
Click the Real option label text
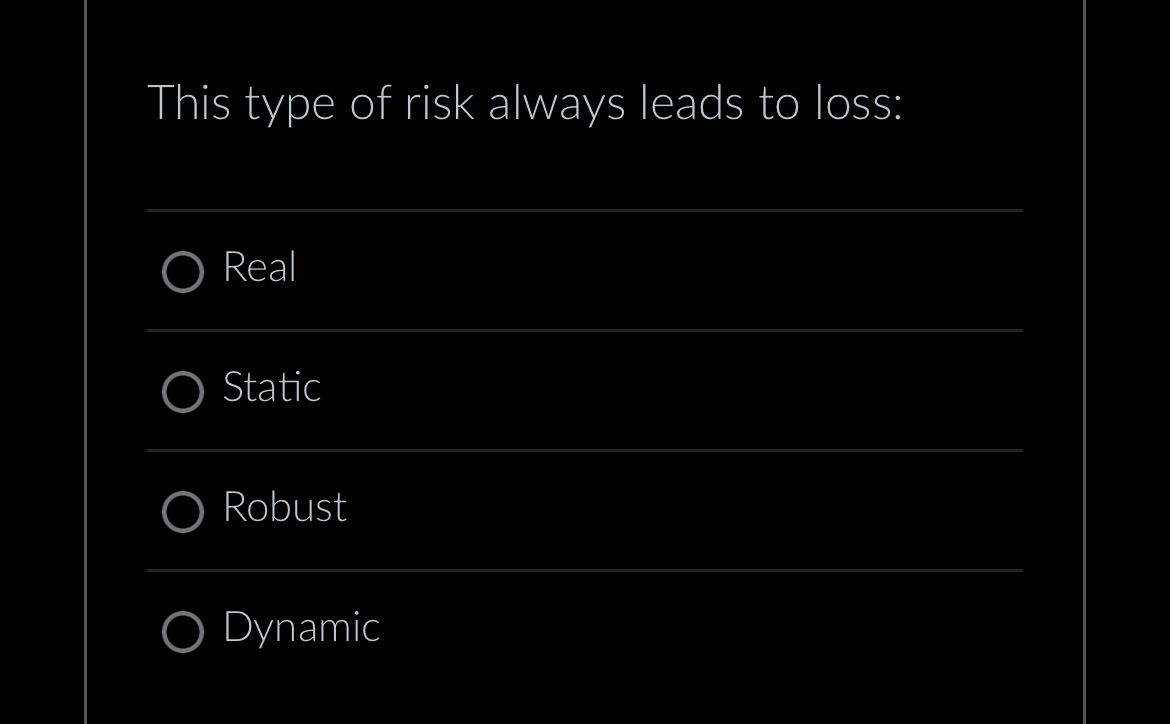click(x=259, y=268)
